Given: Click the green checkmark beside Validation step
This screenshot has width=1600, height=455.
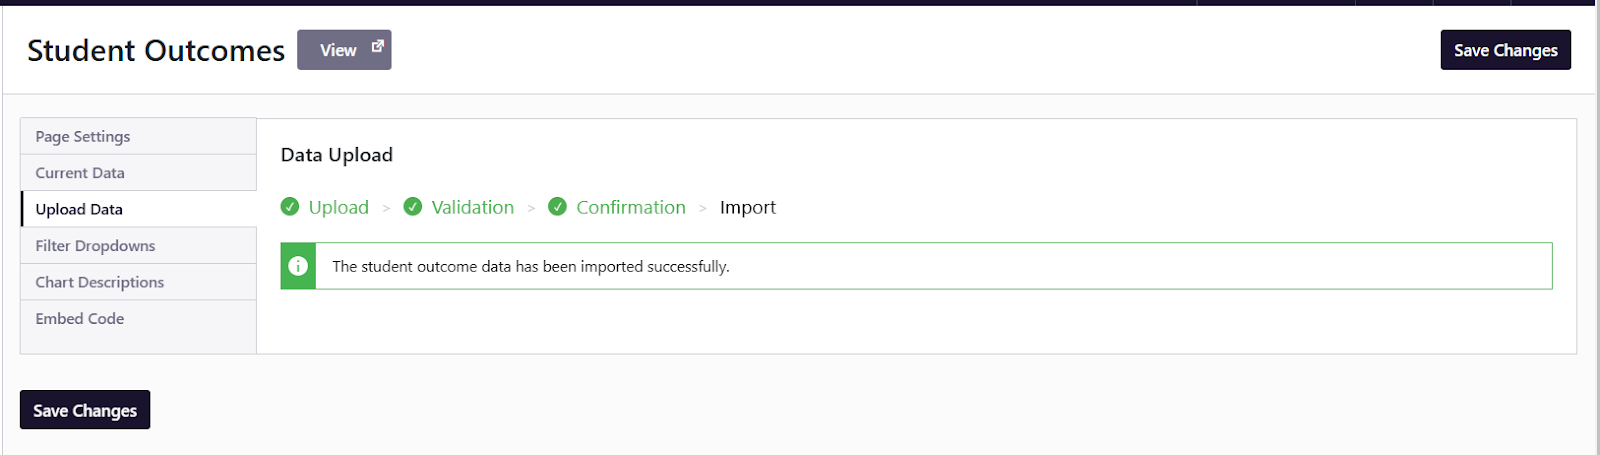Looking at the screenshot, I should pos(413,207).
